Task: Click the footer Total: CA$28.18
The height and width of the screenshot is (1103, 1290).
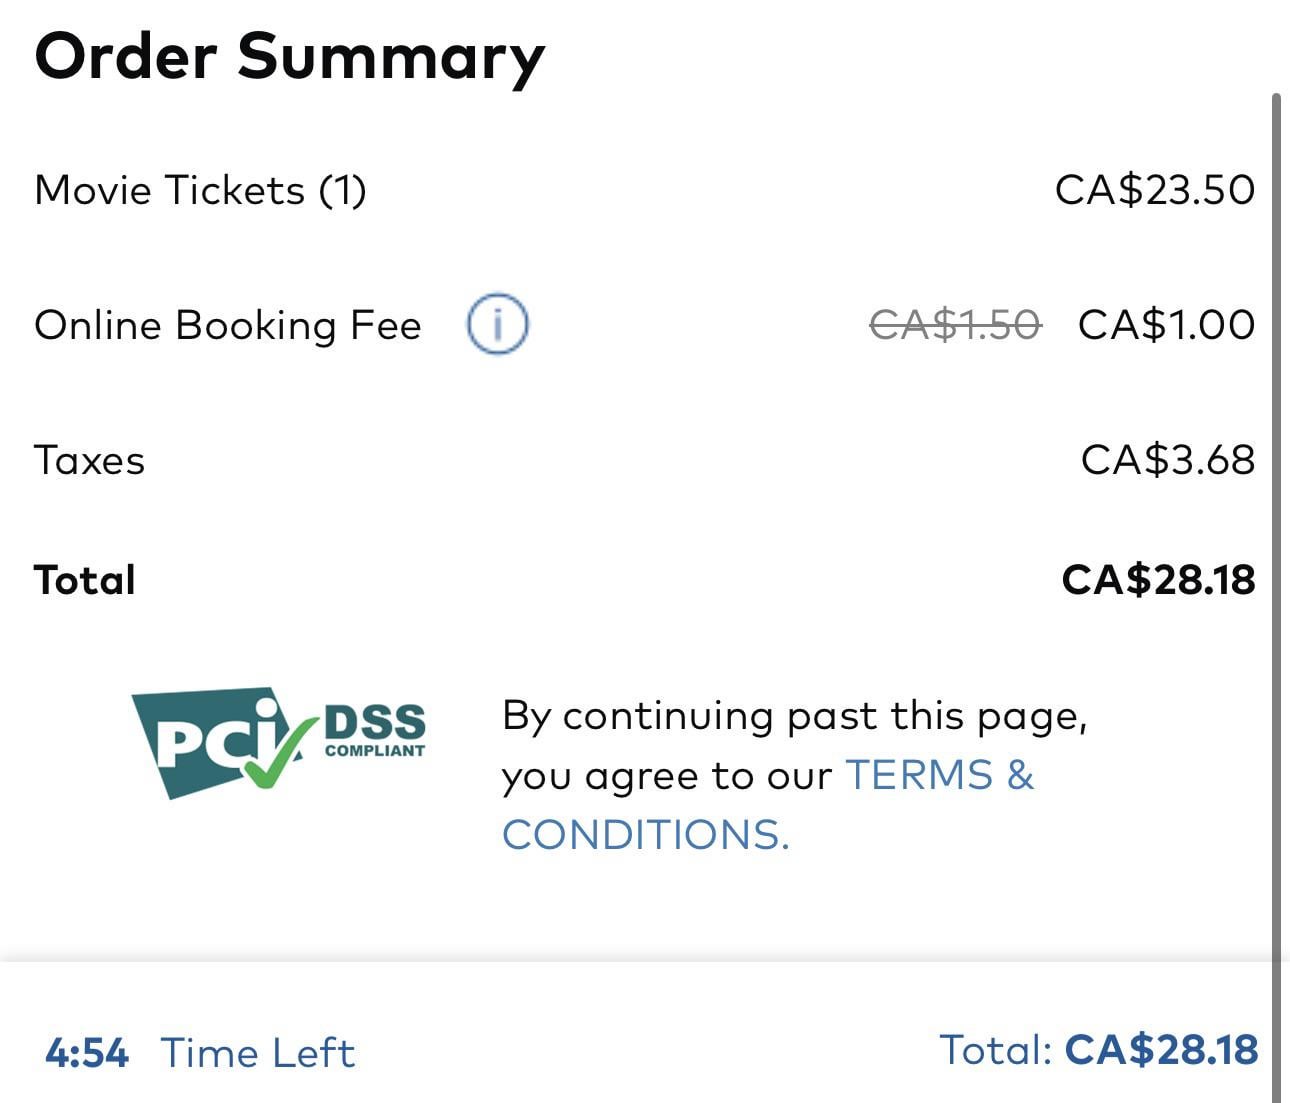Action: (1098, 1050)
